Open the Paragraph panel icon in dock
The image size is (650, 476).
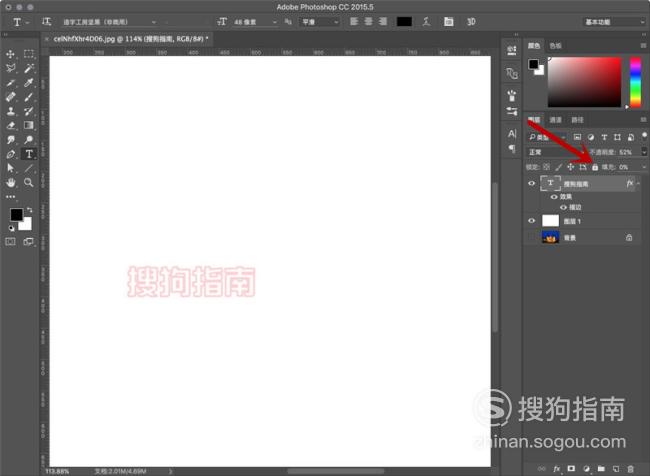(x=512, y=148)
